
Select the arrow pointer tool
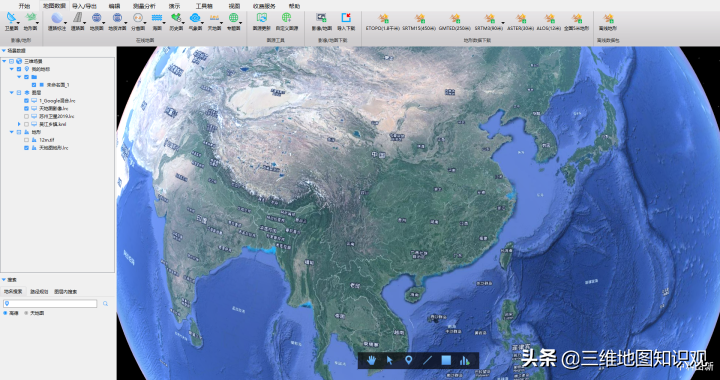(x=390, y=360)
